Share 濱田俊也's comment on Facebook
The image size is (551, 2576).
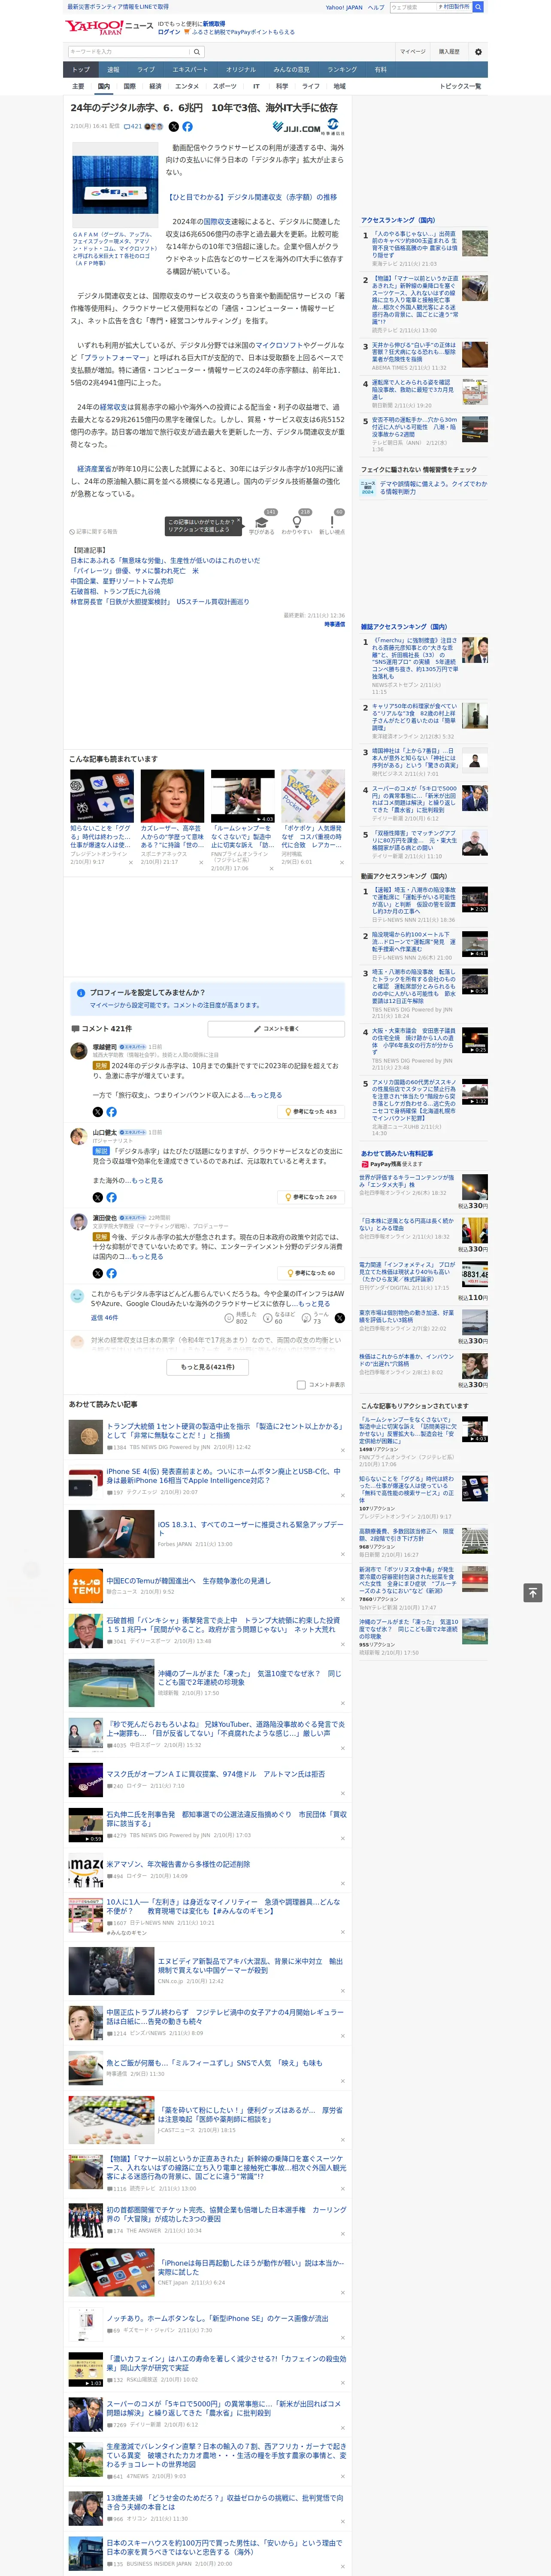(111, 1273)
